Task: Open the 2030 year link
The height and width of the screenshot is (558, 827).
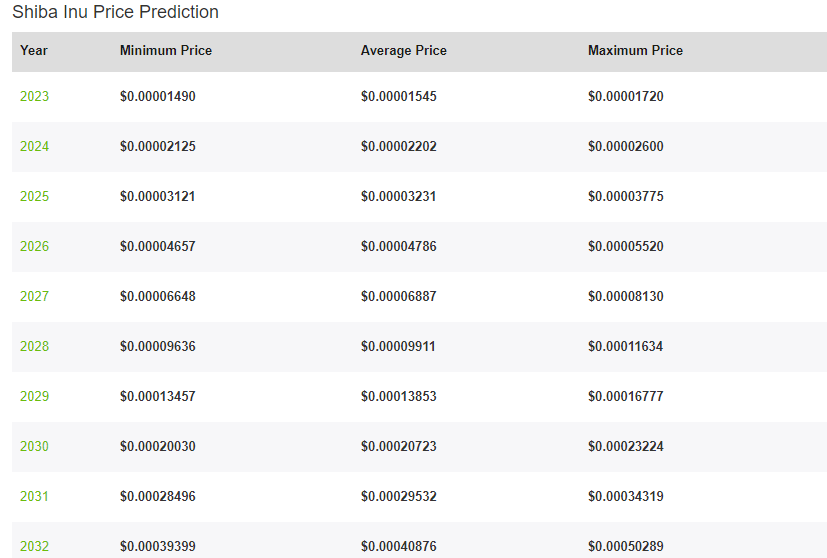Action: (x=34, y=446)
